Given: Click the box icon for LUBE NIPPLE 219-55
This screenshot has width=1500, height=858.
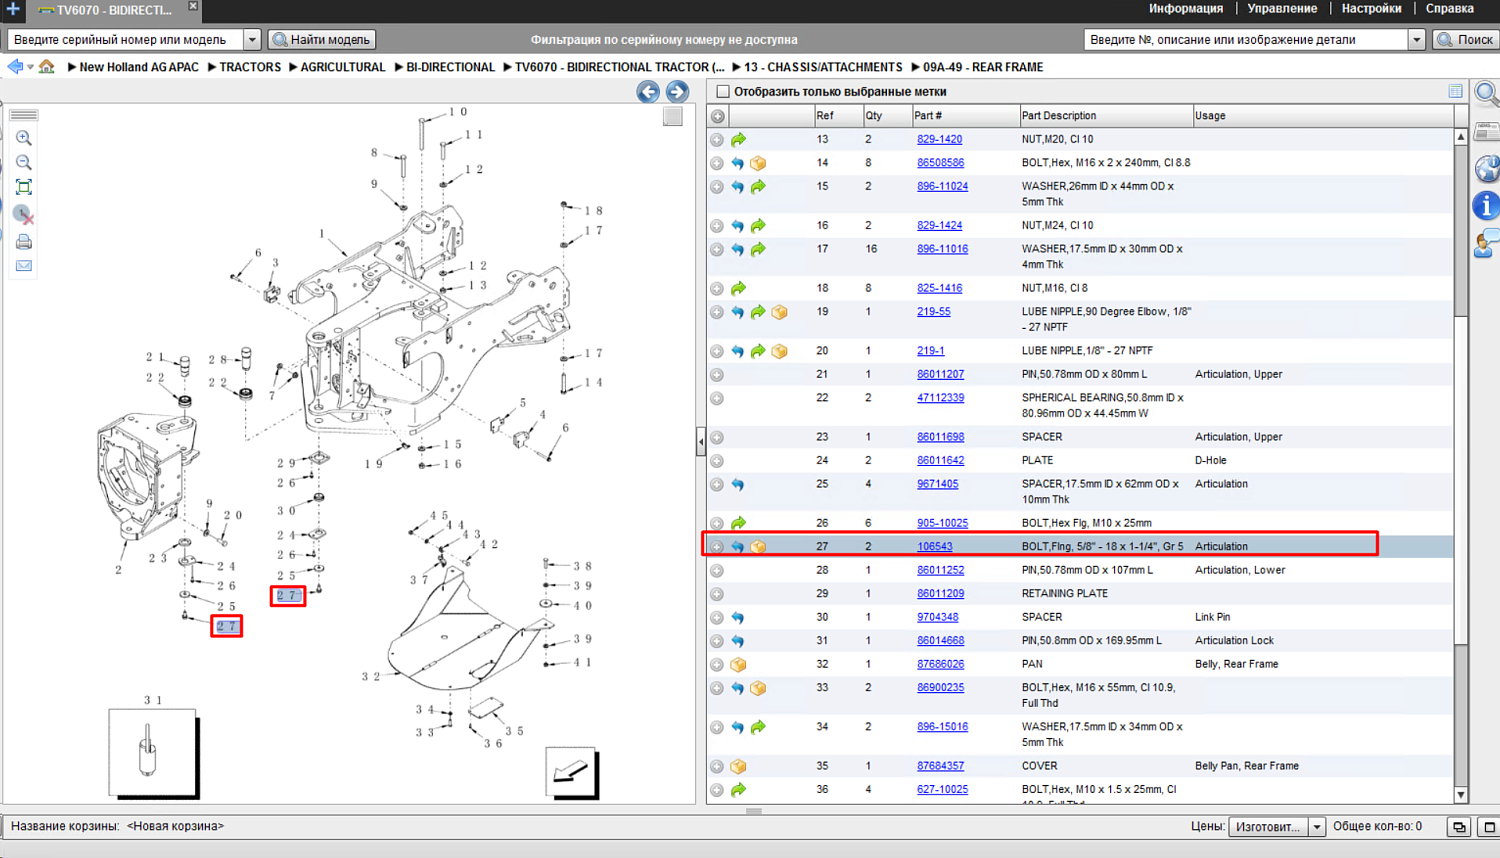Looking at the screenshot, I should click(x=779, y=312).
